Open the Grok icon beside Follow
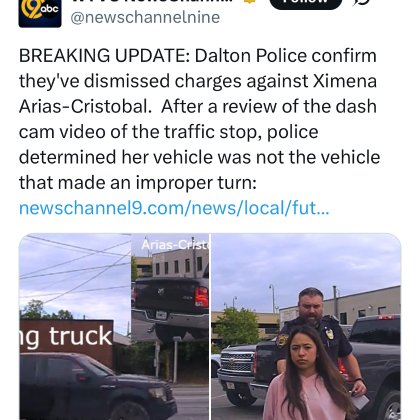Viewport: 420px width, 420px height. 362,3
